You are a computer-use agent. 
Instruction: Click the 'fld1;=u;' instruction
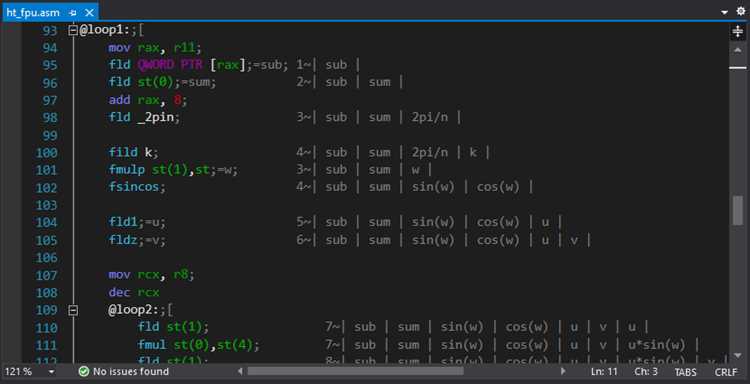click(137, 222)
